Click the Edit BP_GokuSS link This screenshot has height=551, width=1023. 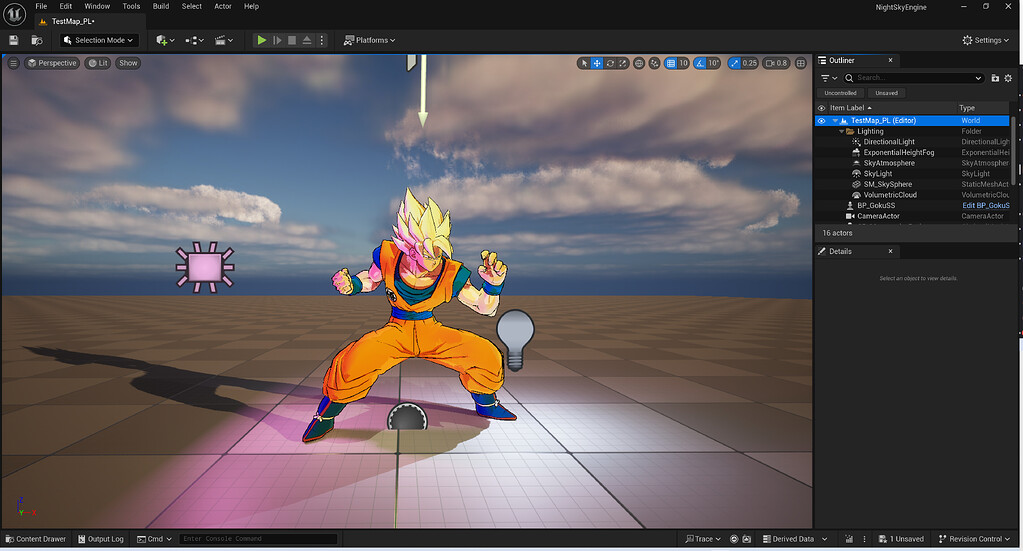985,205
